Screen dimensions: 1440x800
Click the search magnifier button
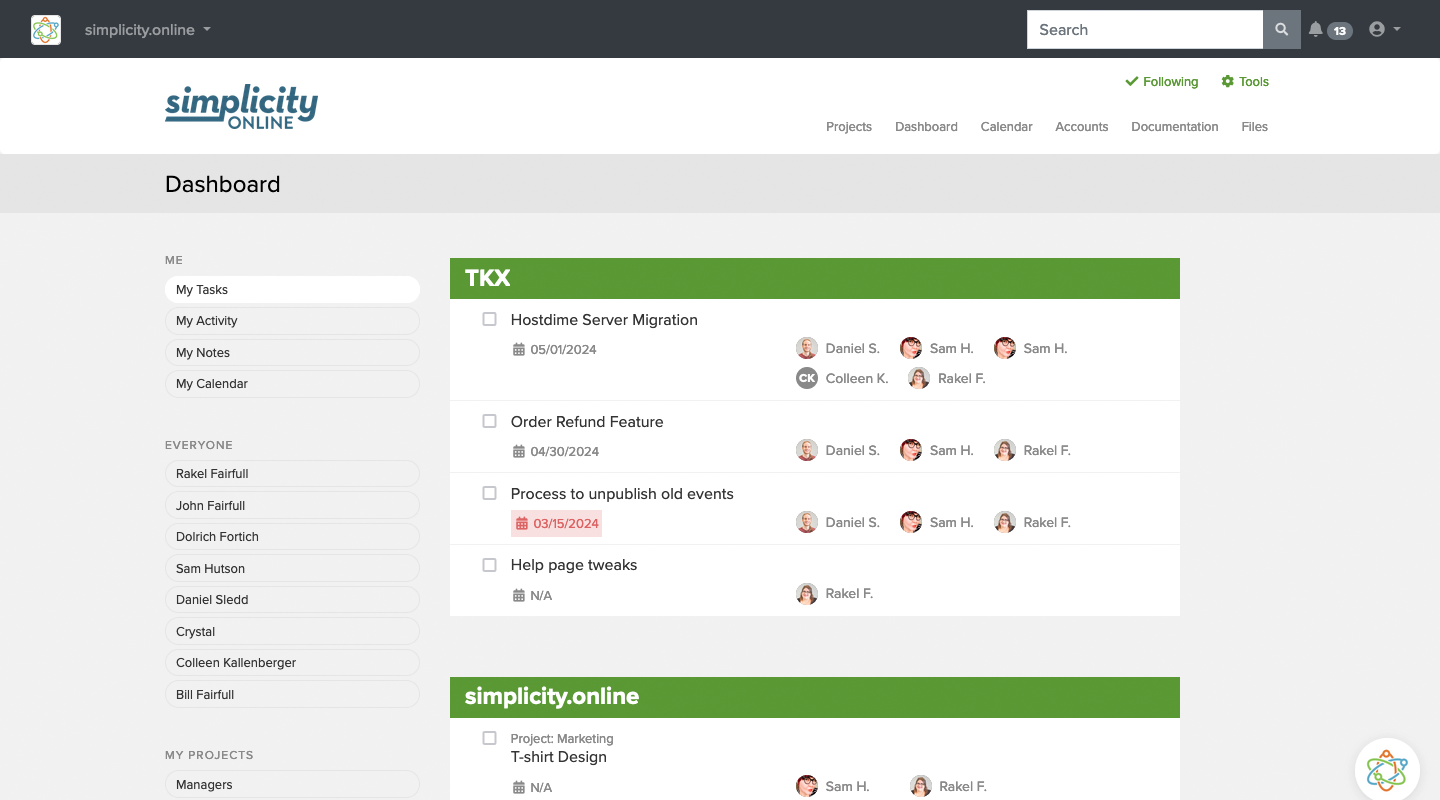[x=1282, y=30]
